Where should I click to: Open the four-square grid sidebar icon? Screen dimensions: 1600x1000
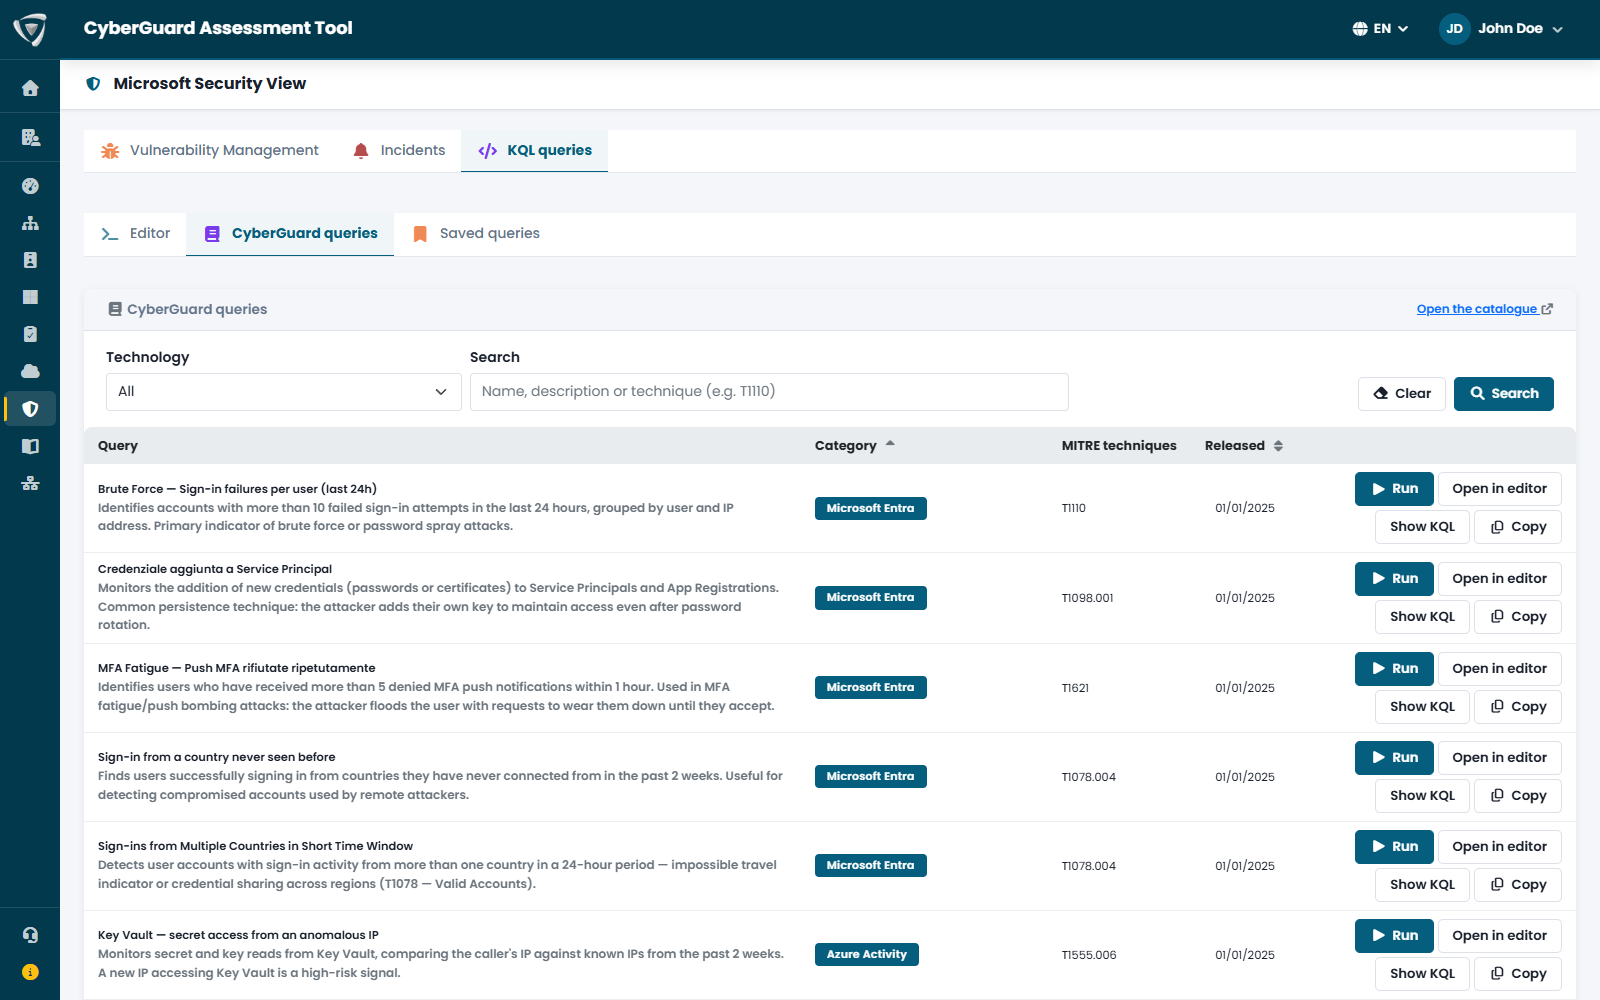point(30,297)
